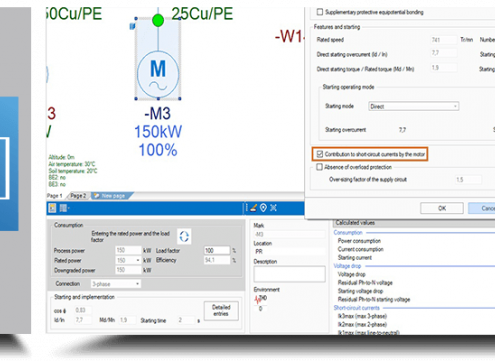Toggle Supplementary protective equipotential bonding checkbox
Image resolution: width=495 pixels, height=361 pixels.
[320, 12]
